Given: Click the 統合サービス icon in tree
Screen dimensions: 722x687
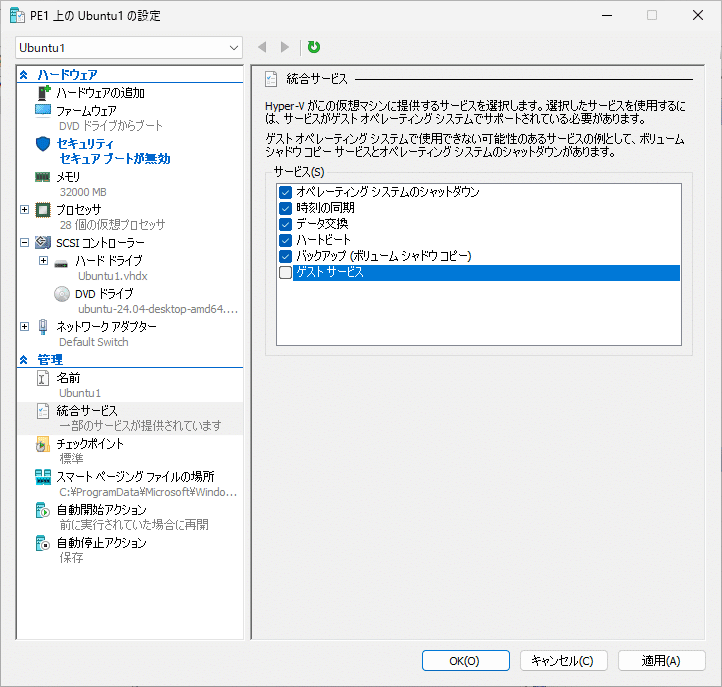Looking at the screenshot, I should tap(43, 411).
